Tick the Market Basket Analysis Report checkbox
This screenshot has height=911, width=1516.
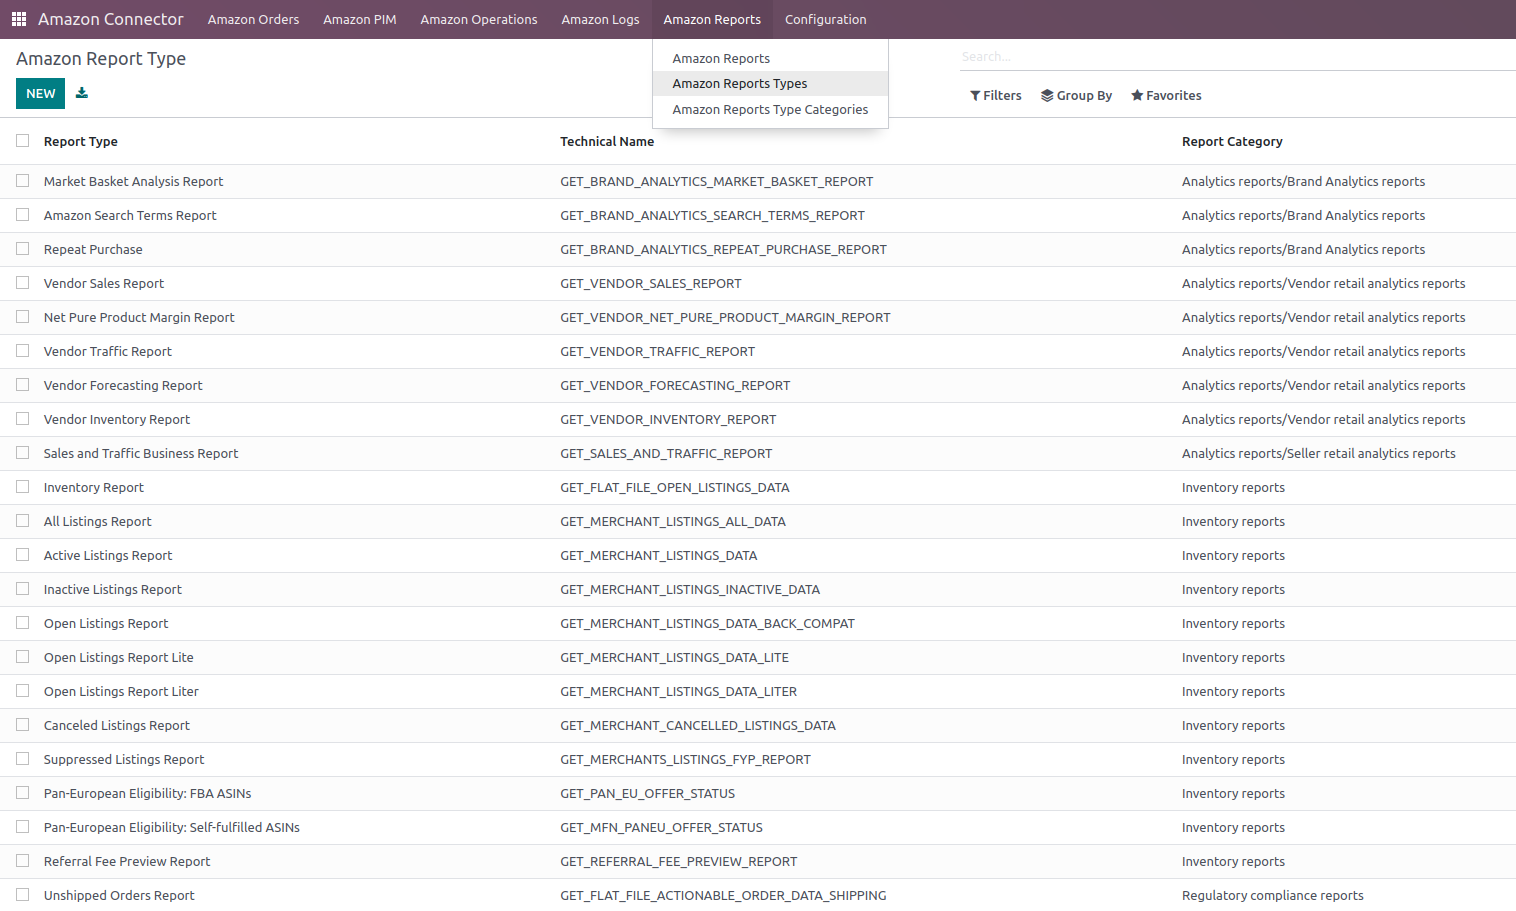point(23,181)
